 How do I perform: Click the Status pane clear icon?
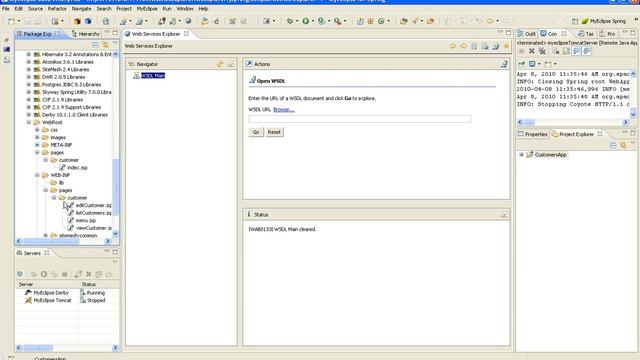pos(504,214)
